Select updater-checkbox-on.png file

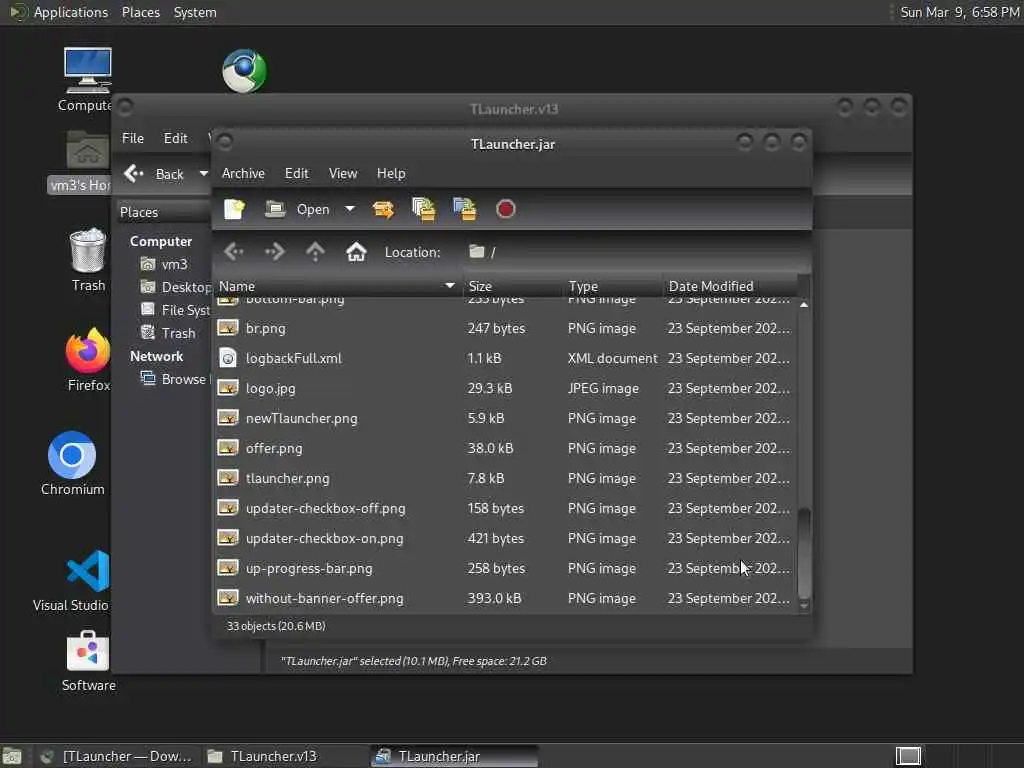505,539
